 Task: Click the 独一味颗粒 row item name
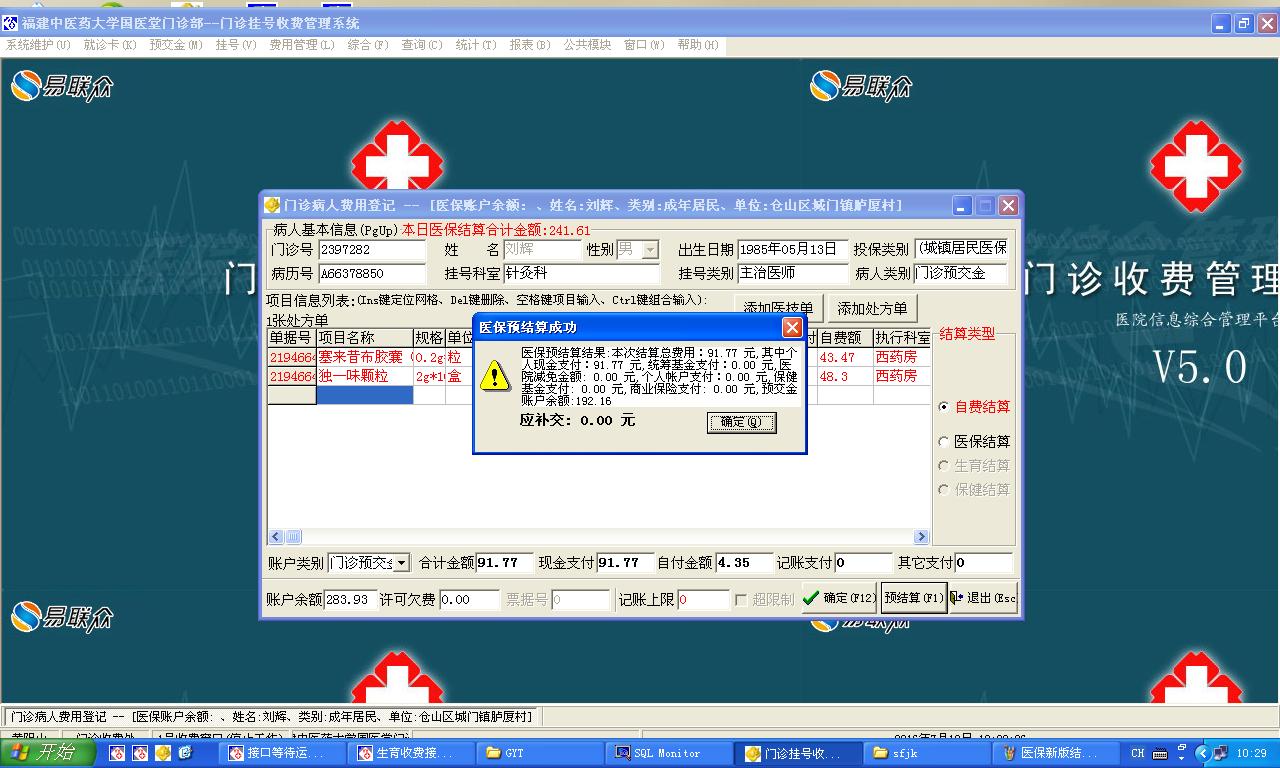pos(365,376)
